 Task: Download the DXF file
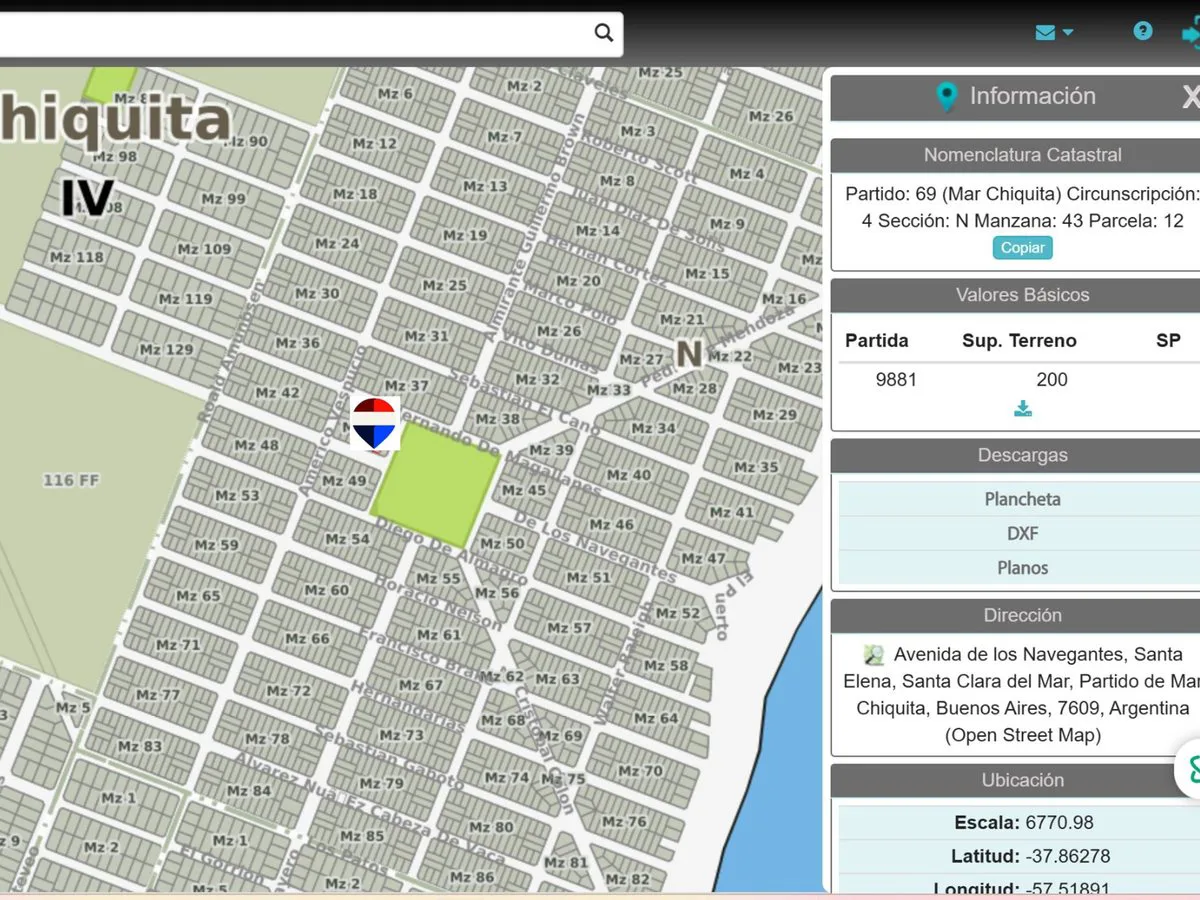coord(1022,533)
